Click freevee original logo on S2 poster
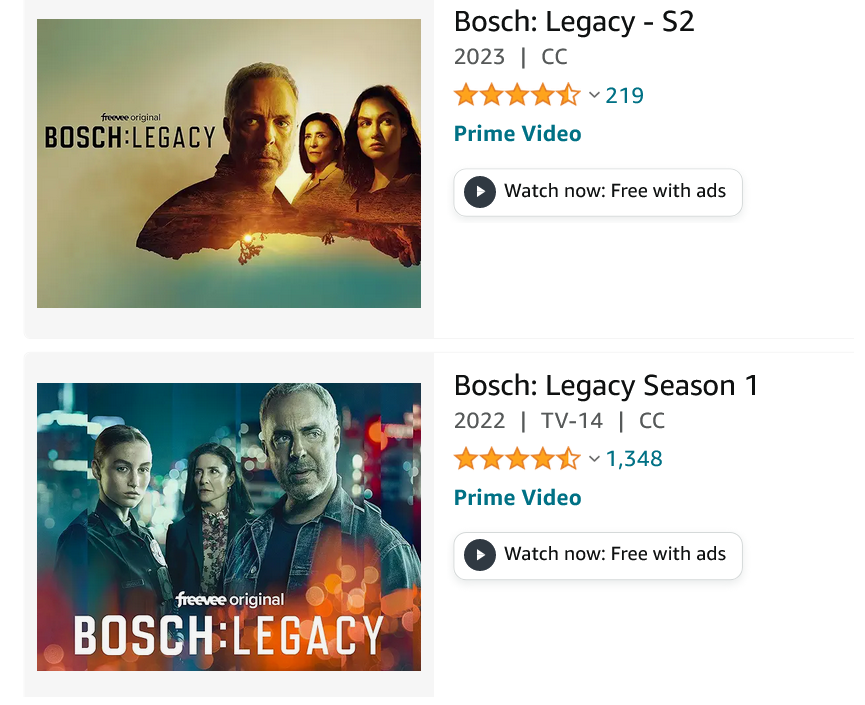Screen dimensions: 865x705 [131, 118]
